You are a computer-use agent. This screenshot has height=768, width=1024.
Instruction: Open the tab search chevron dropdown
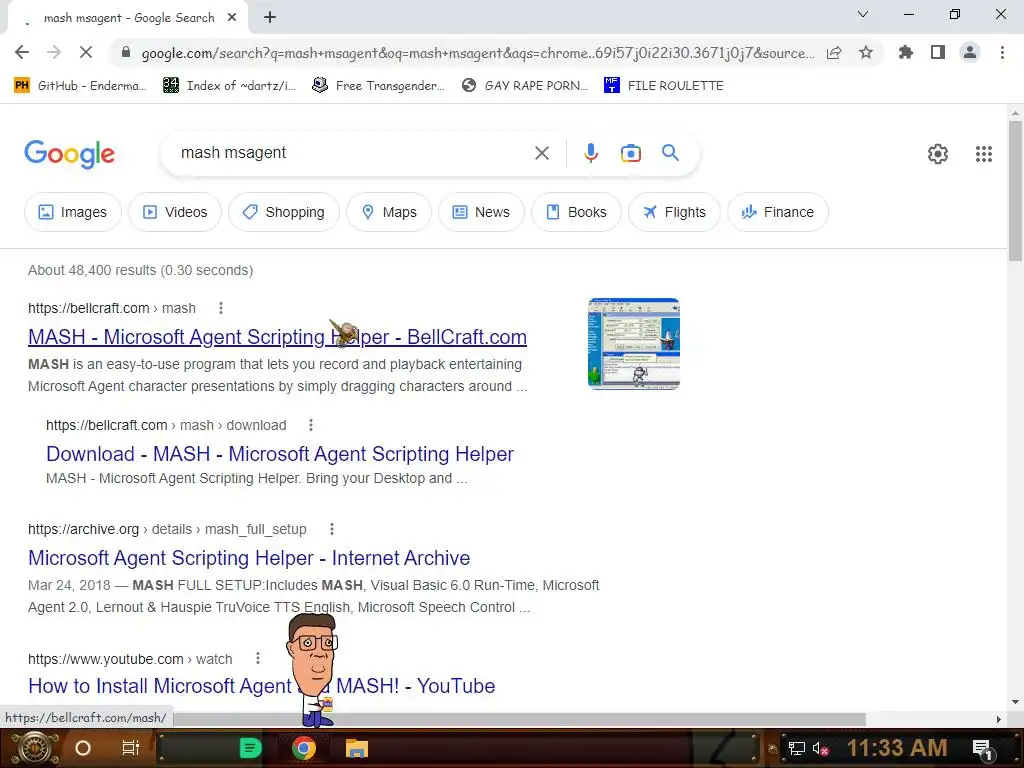(863, 14)
